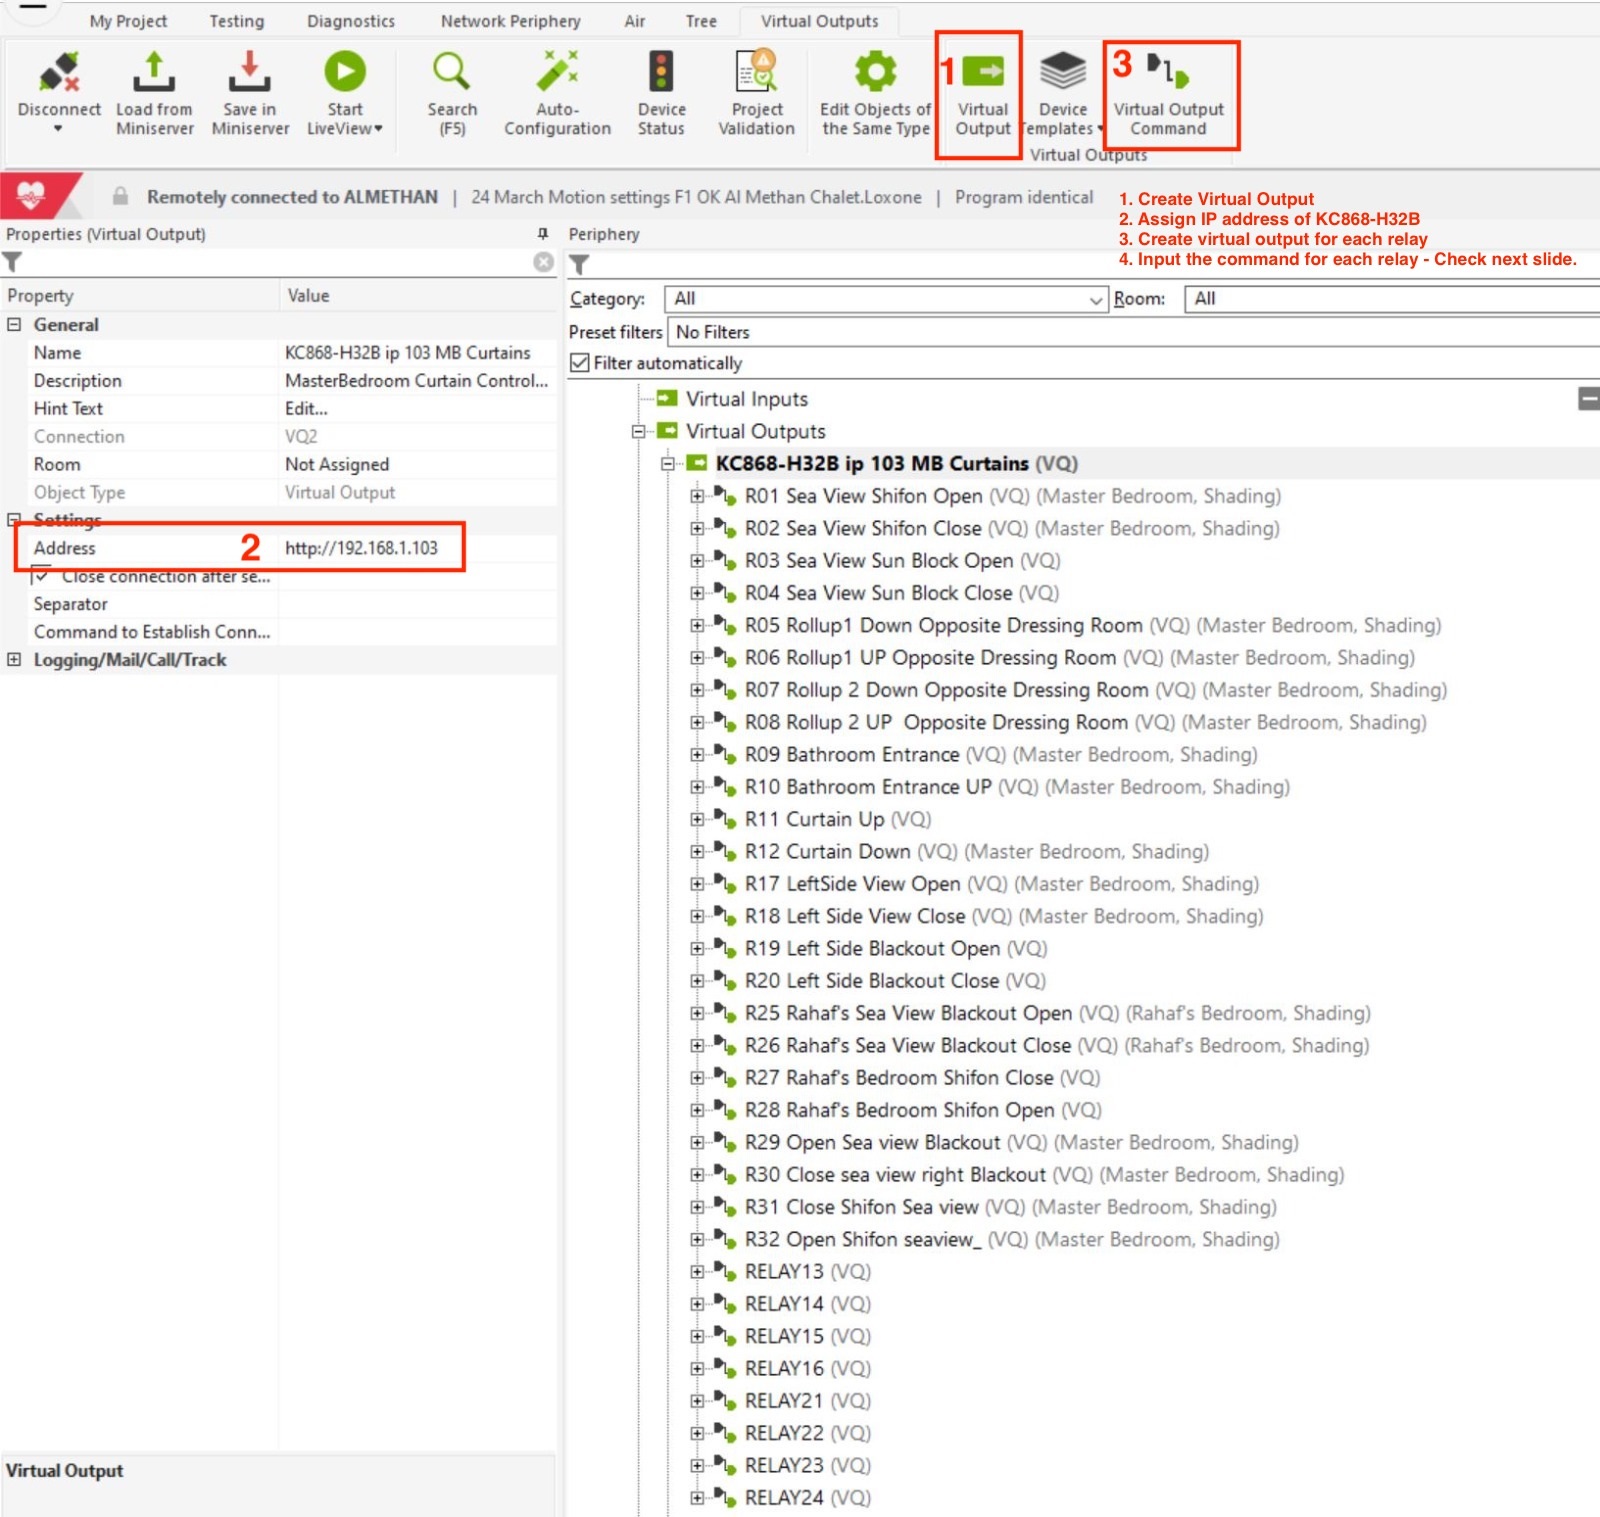This screenshot has height=1517, width=1600.
Task: Open Device Status traffic light icon
Action: click(661, 74)
